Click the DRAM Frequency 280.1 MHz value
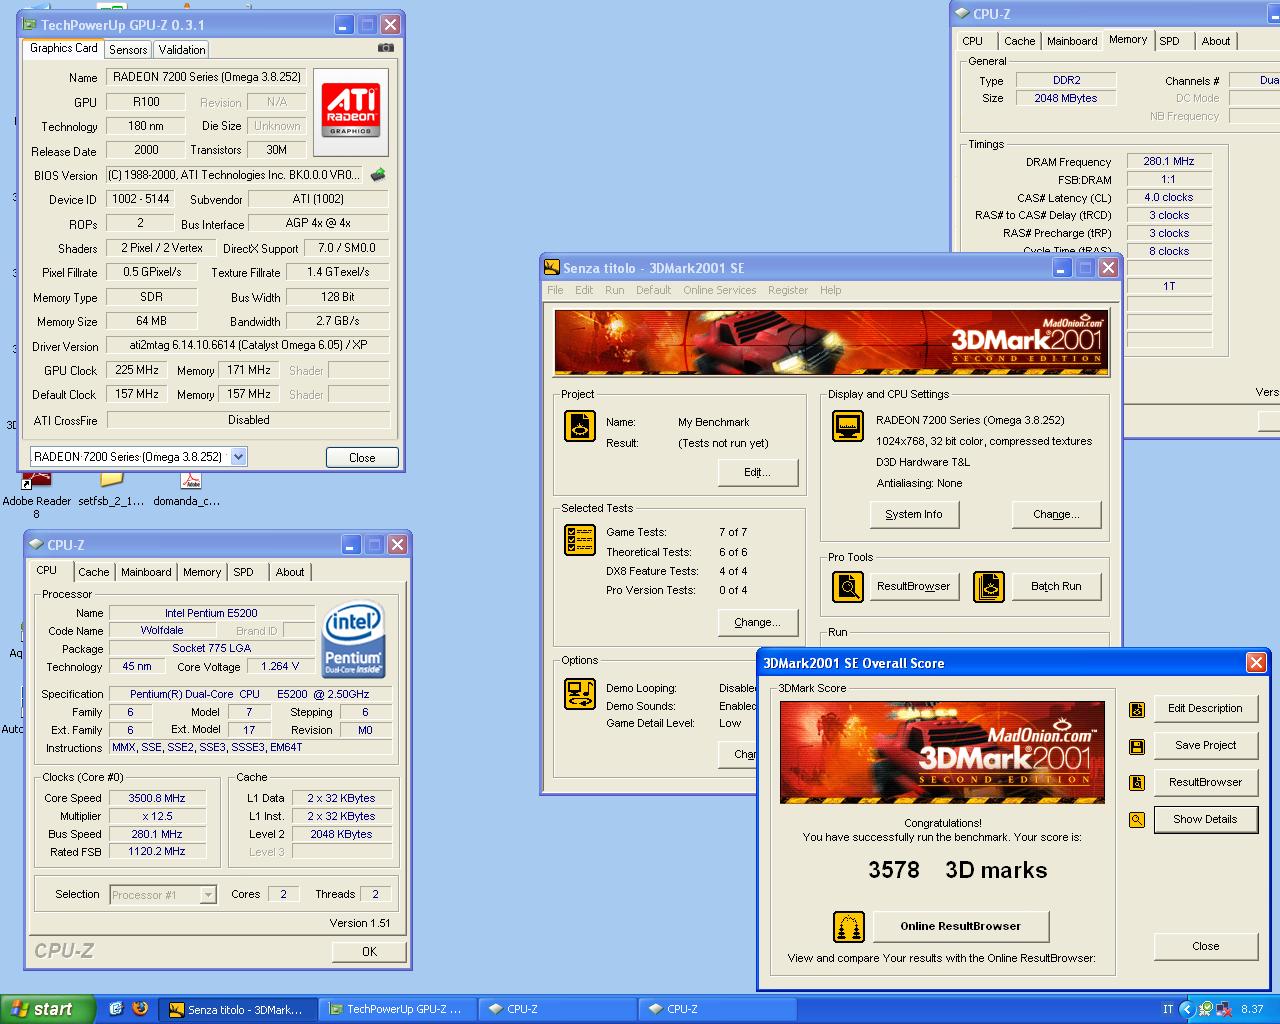 click(x=1169, y=161)
